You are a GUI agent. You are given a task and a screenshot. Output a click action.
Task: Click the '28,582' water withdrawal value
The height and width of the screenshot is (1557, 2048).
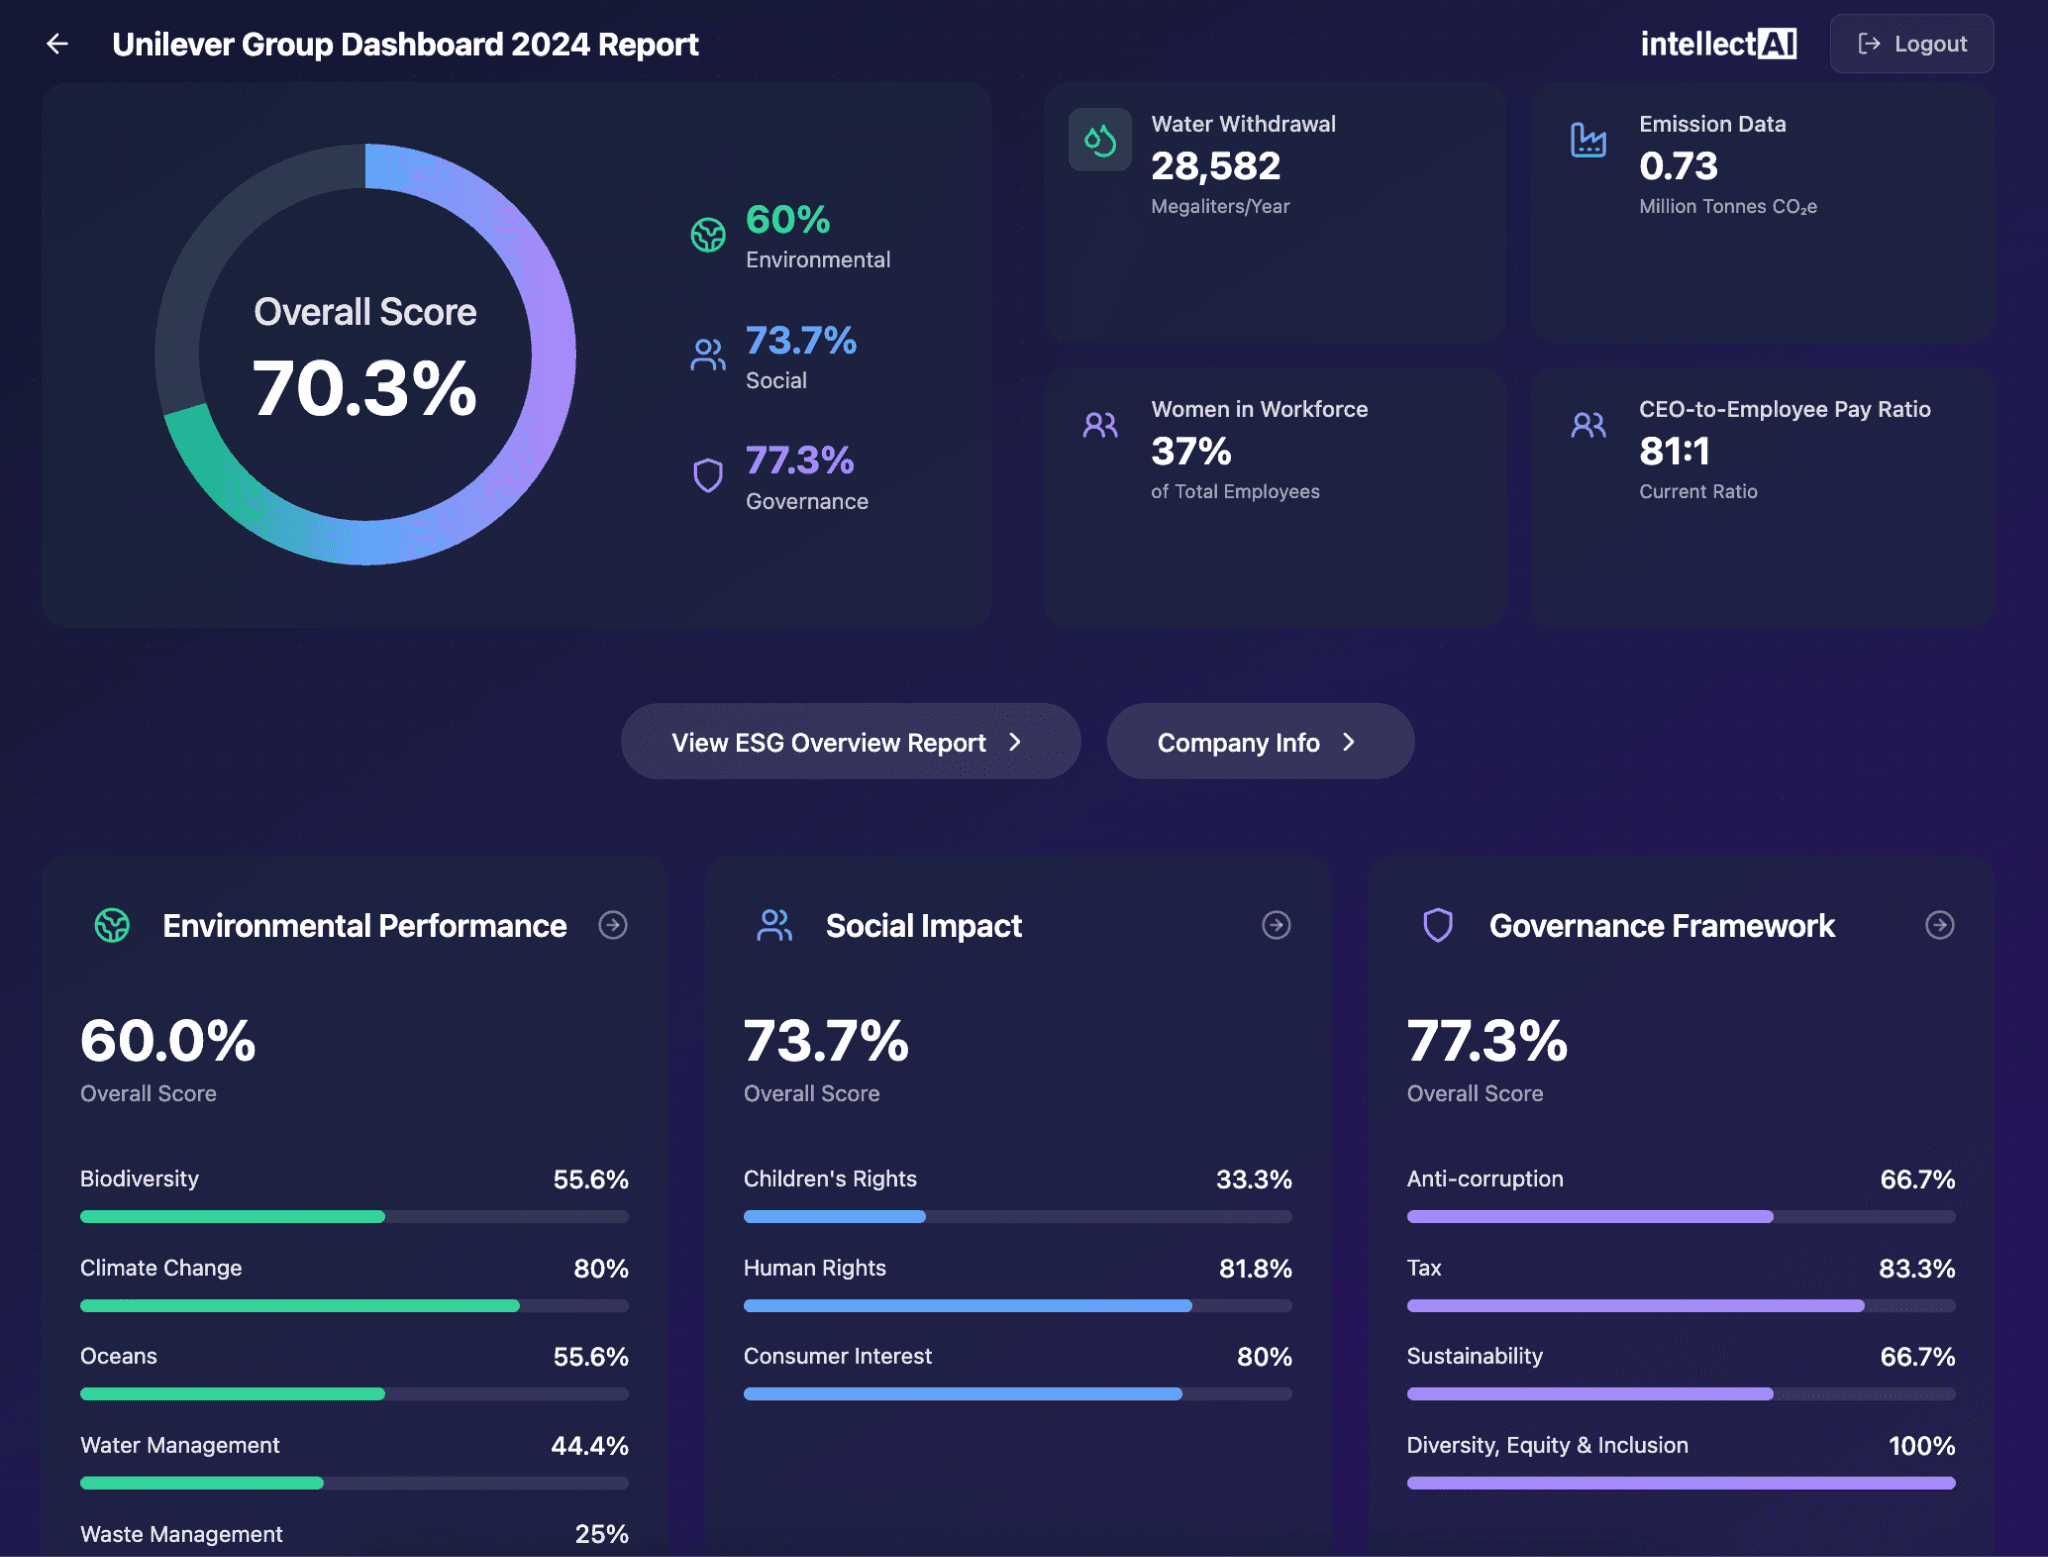pyautogui.click(x=1215, y=166)
